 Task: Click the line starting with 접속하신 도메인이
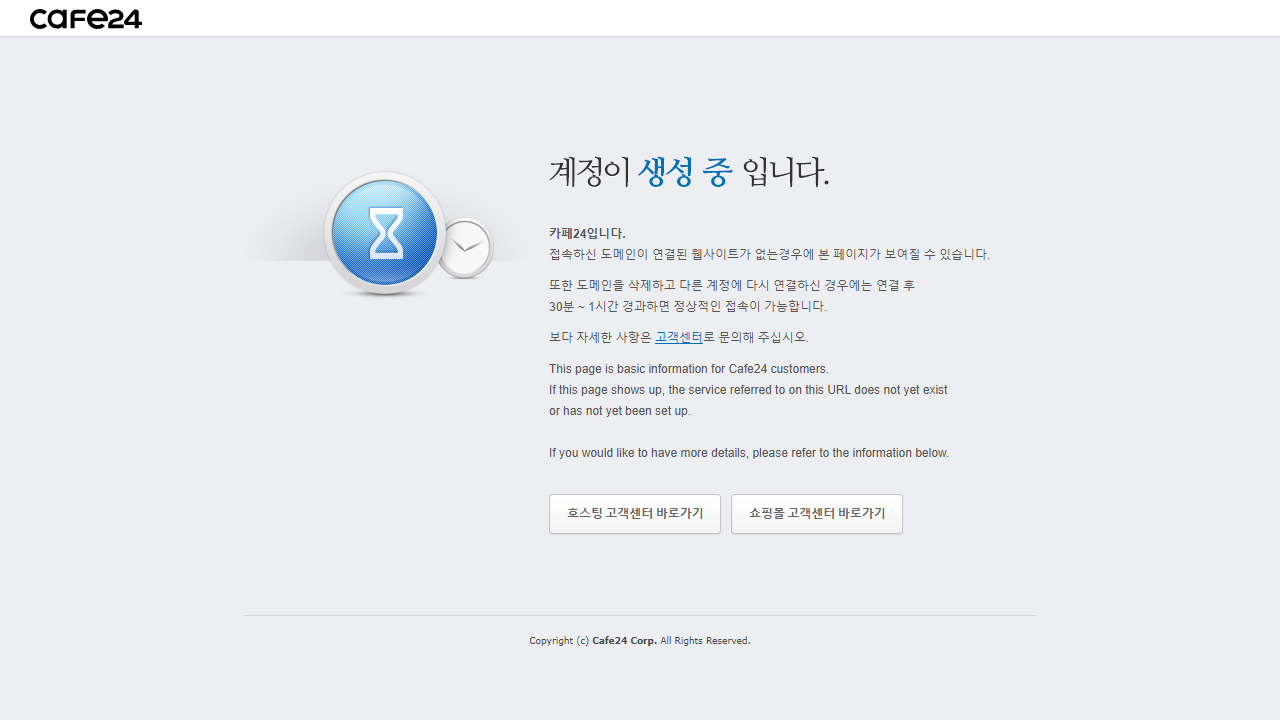point(769,255)
